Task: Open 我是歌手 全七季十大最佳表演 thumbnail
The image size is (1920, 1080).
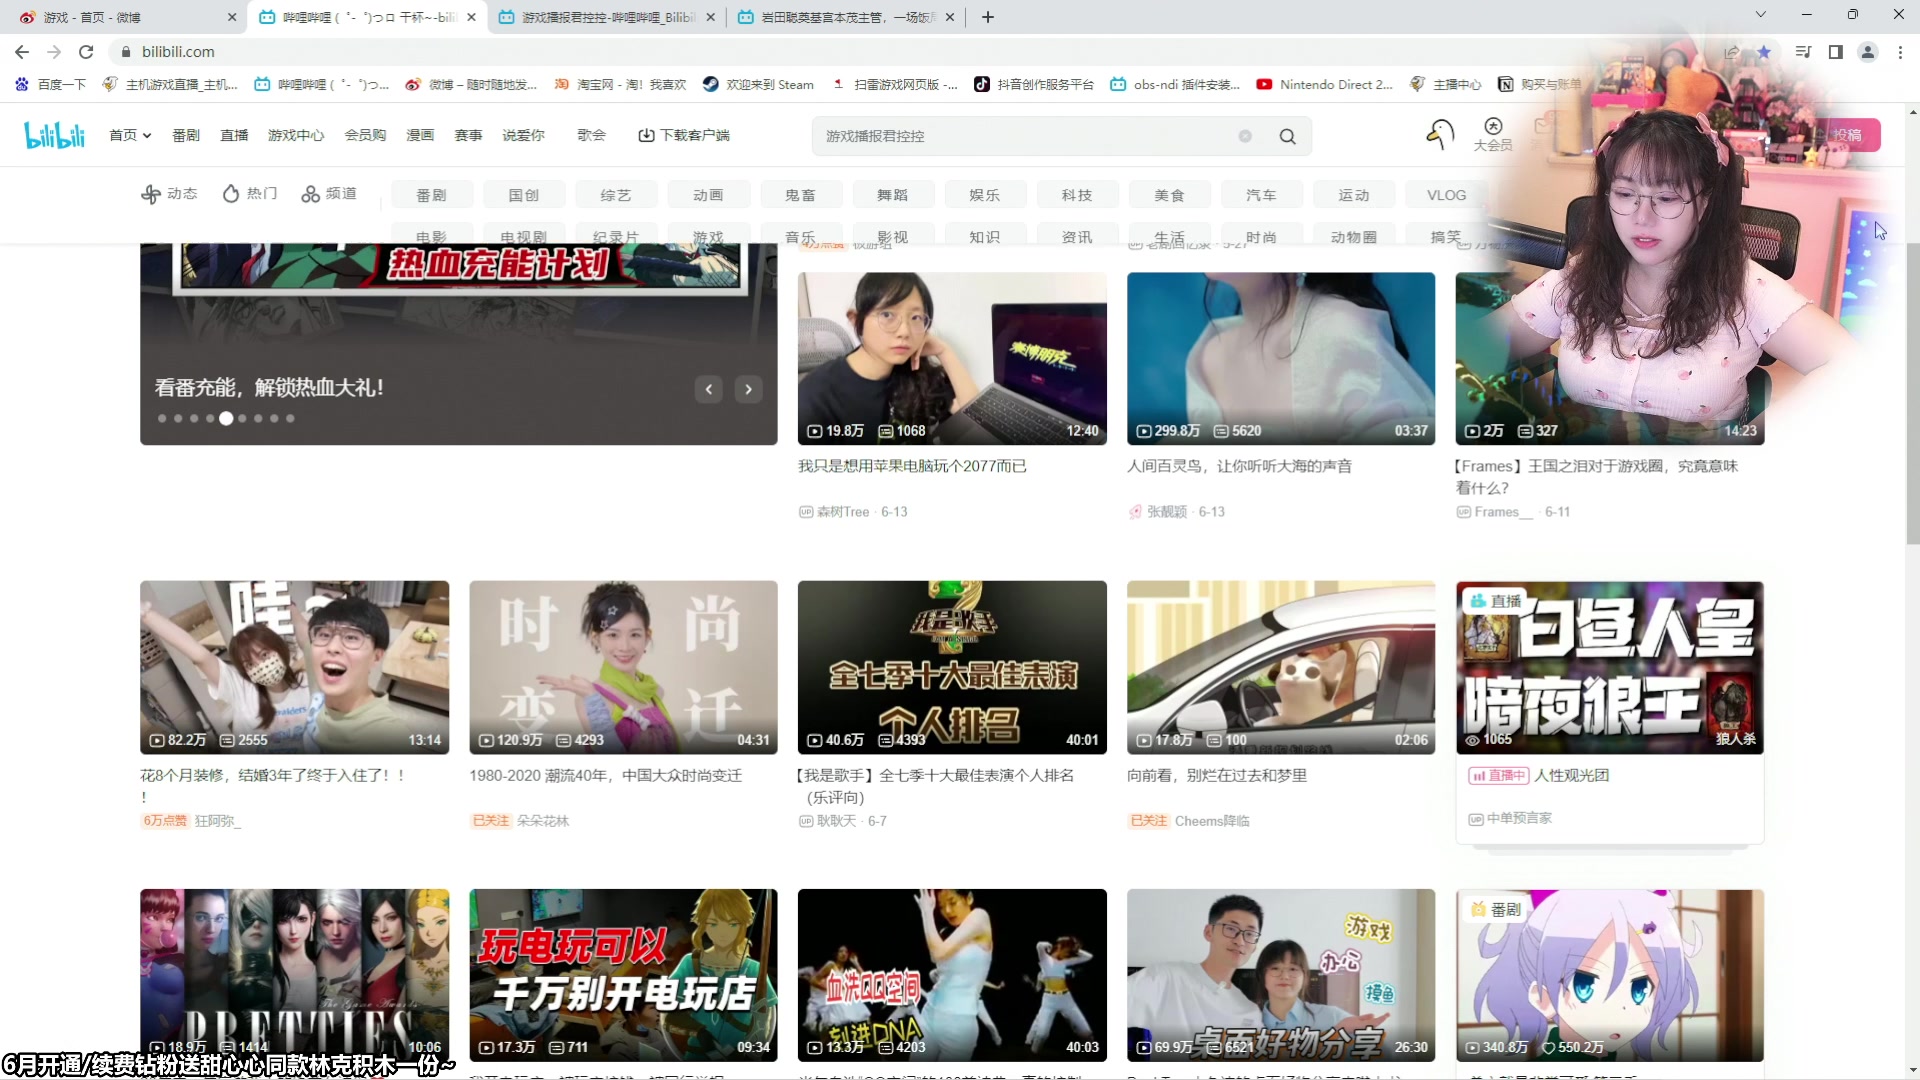Action: pos(952,667)
